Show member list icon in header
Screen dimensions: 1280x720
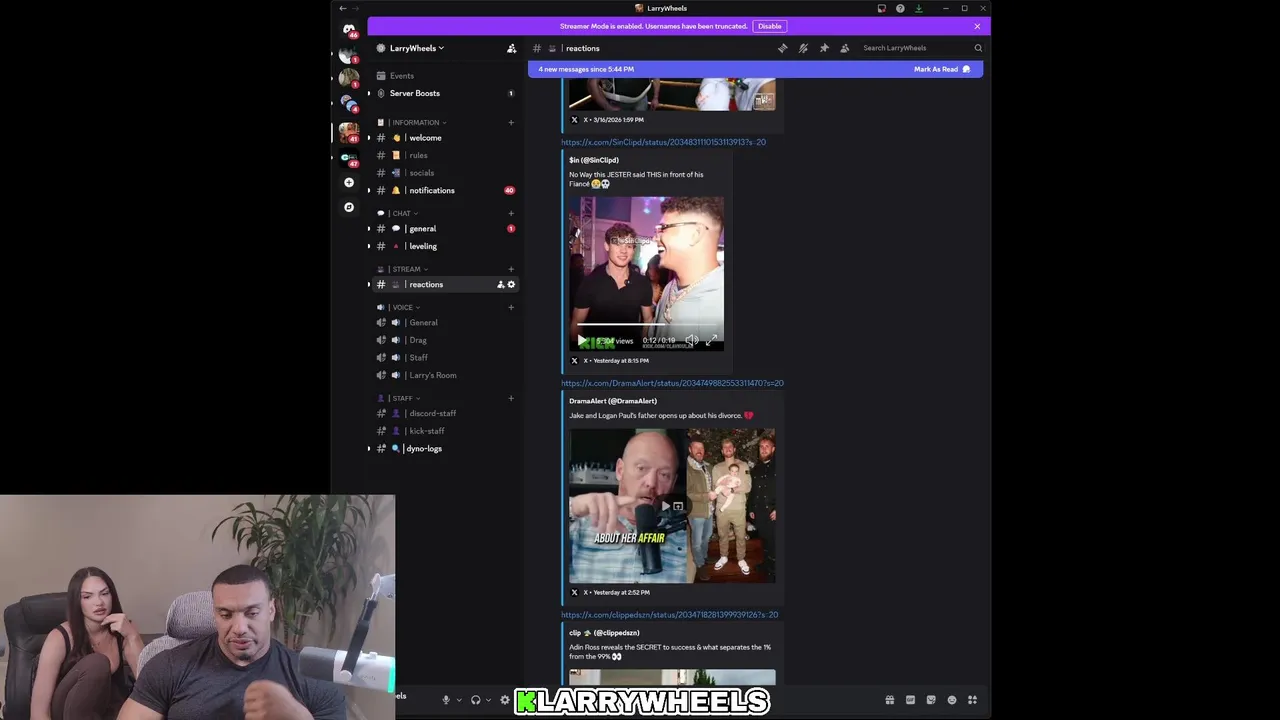click(845, 48)
